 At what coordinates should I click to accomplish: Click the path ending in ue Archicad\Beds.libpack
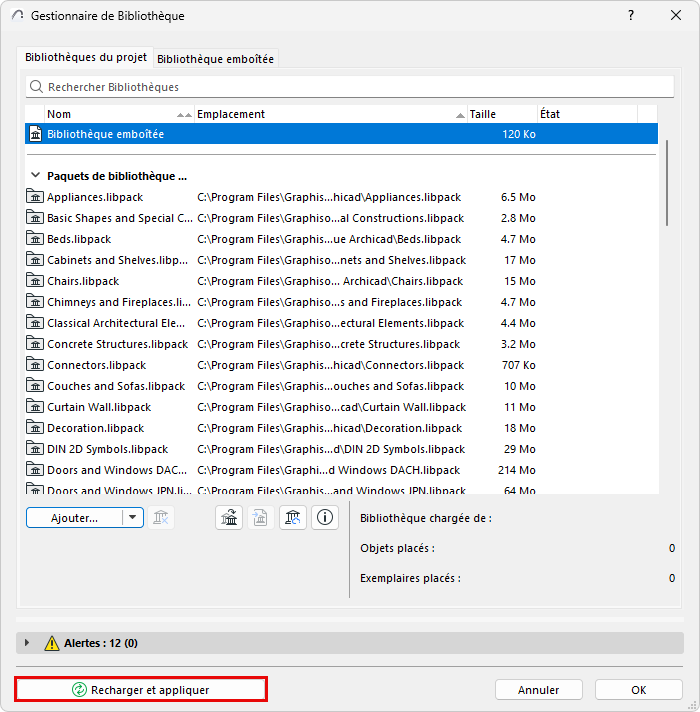(329, 239)
